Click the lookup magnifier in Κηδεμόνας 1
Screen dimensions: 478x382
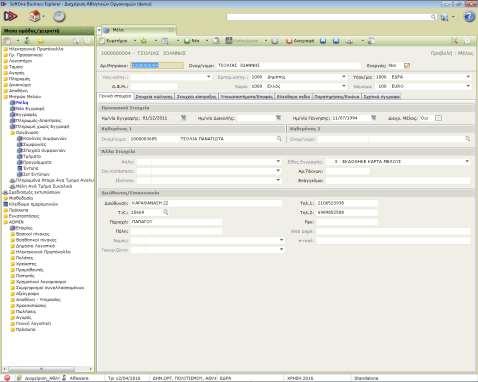point(279,138)
